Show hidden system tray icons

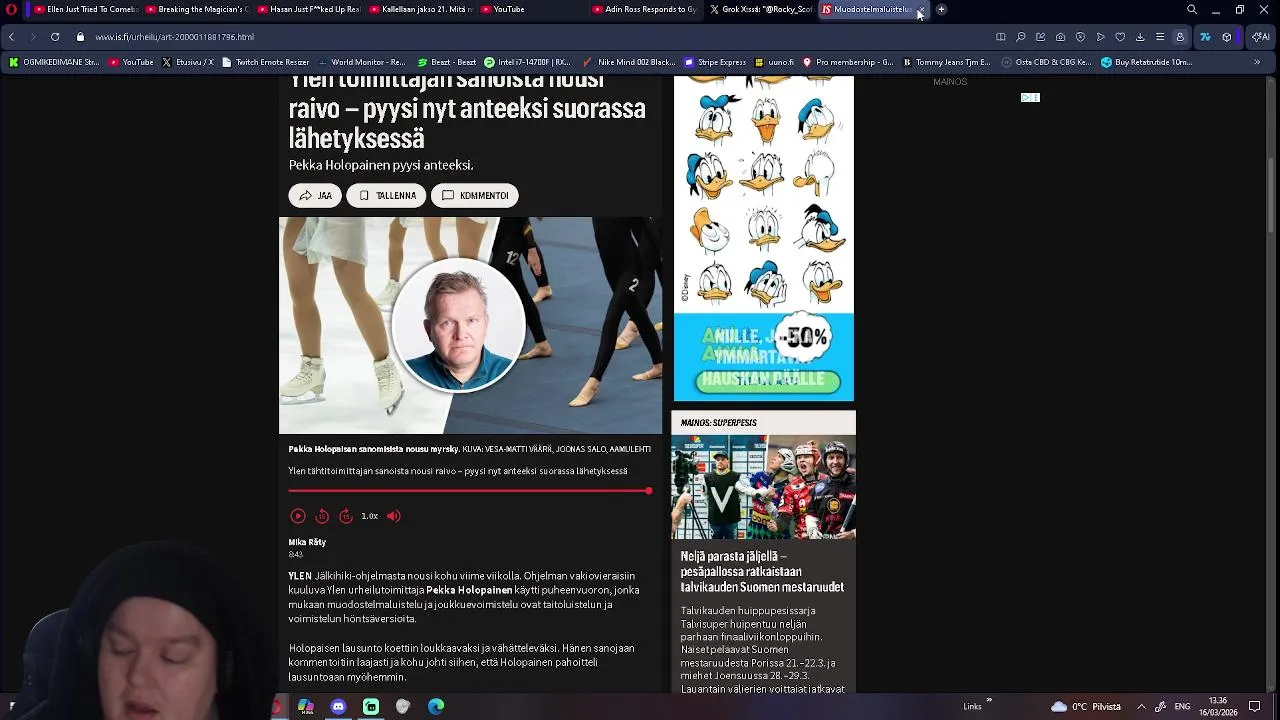click(x=1141, y=706)
